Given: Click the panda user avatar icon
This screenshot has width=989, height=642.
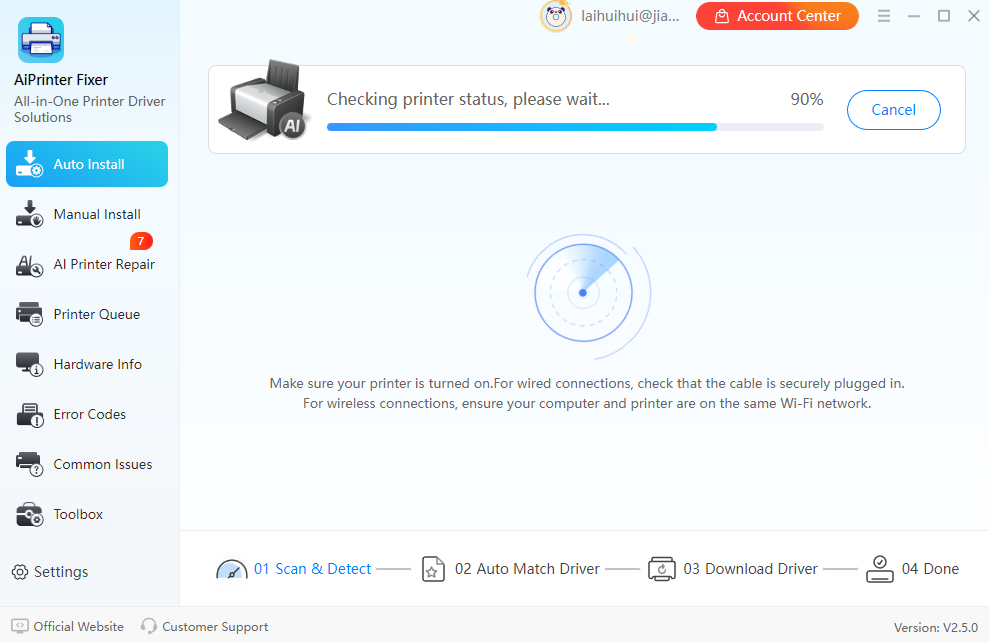Looking at the screenshot, I should (556, 16).
